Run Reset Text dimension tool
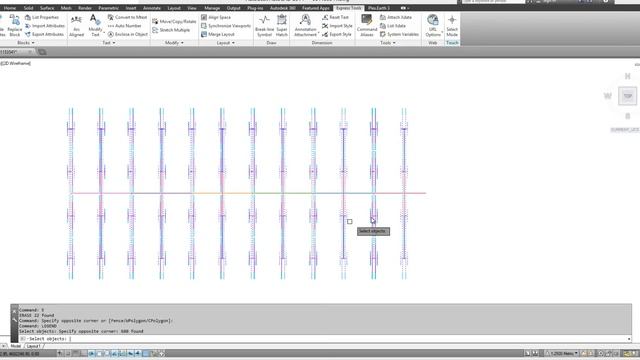Image resolution: width=640 pixels, height=360 pixels. click(336, 17)
